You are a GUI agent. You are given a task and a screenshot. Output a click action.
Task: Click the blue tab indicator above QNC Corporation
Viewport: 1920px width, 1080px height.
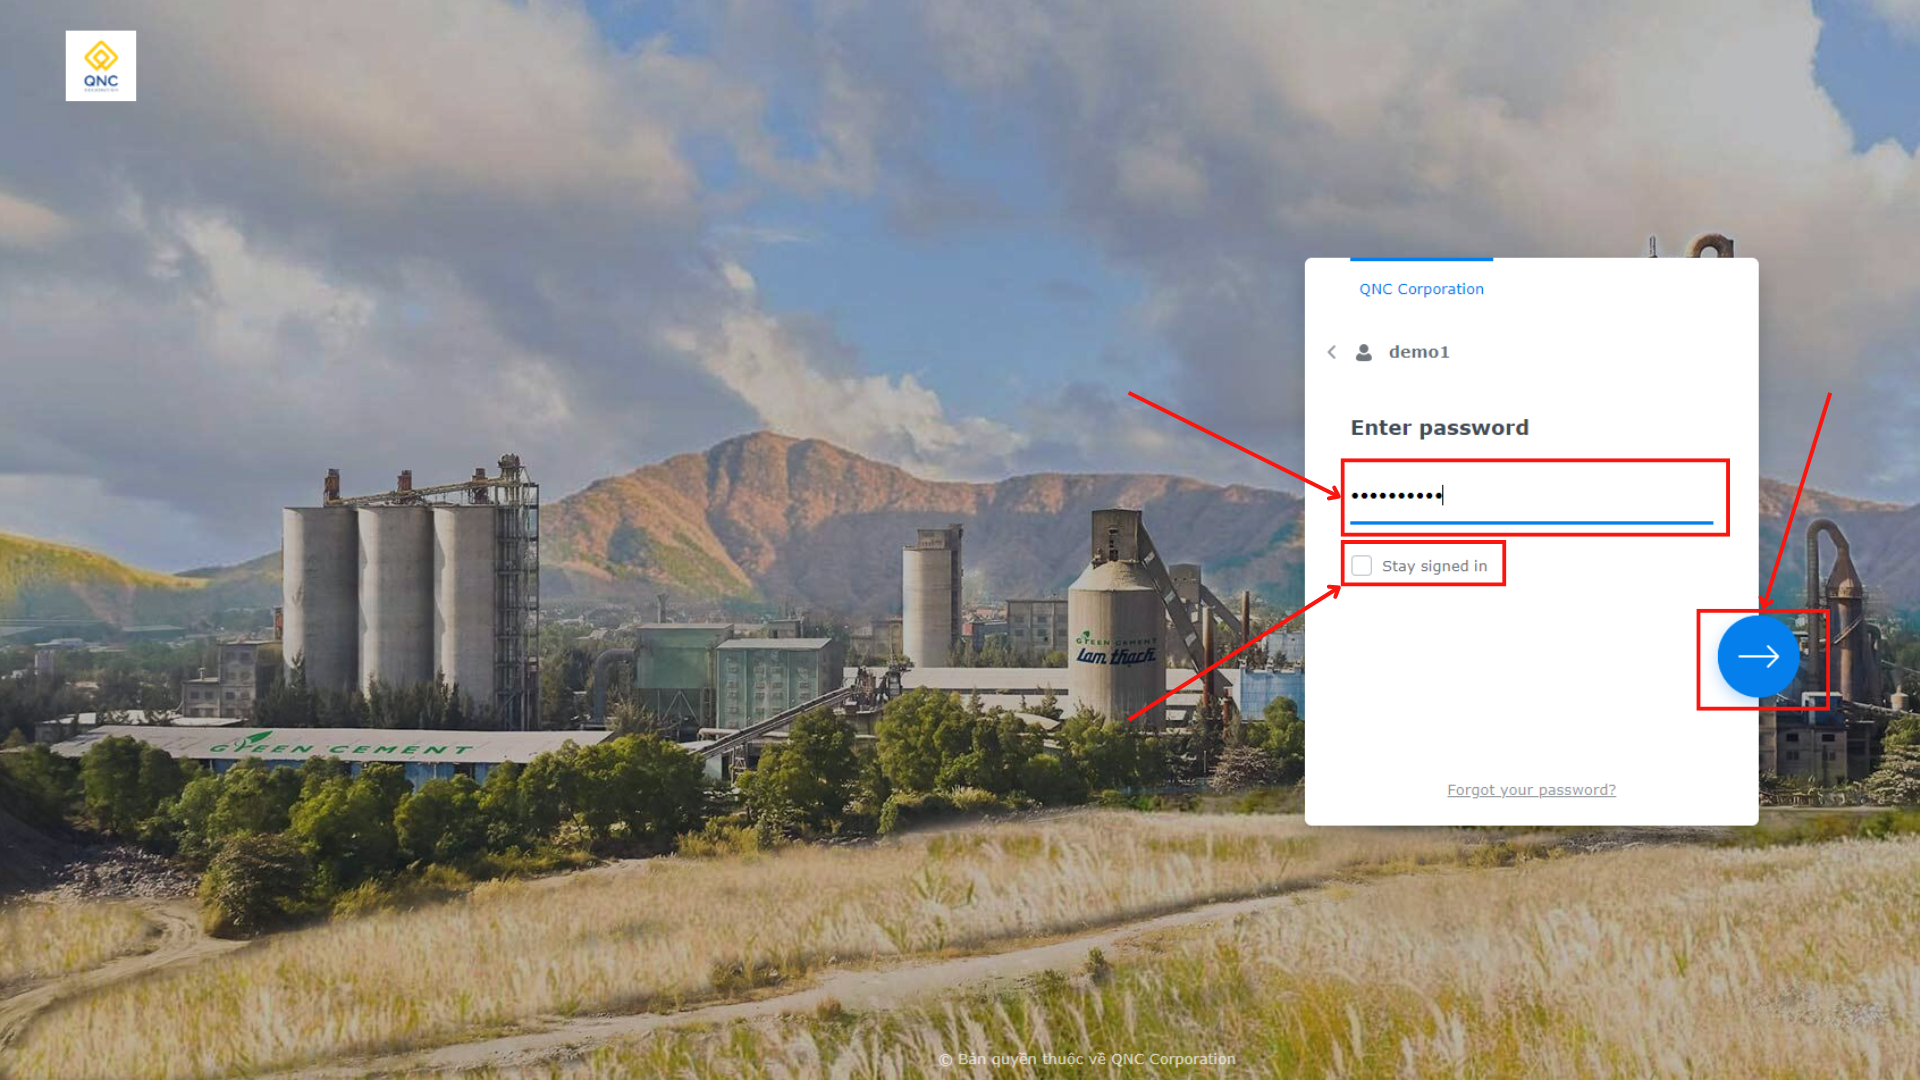tap(1421, 260)
